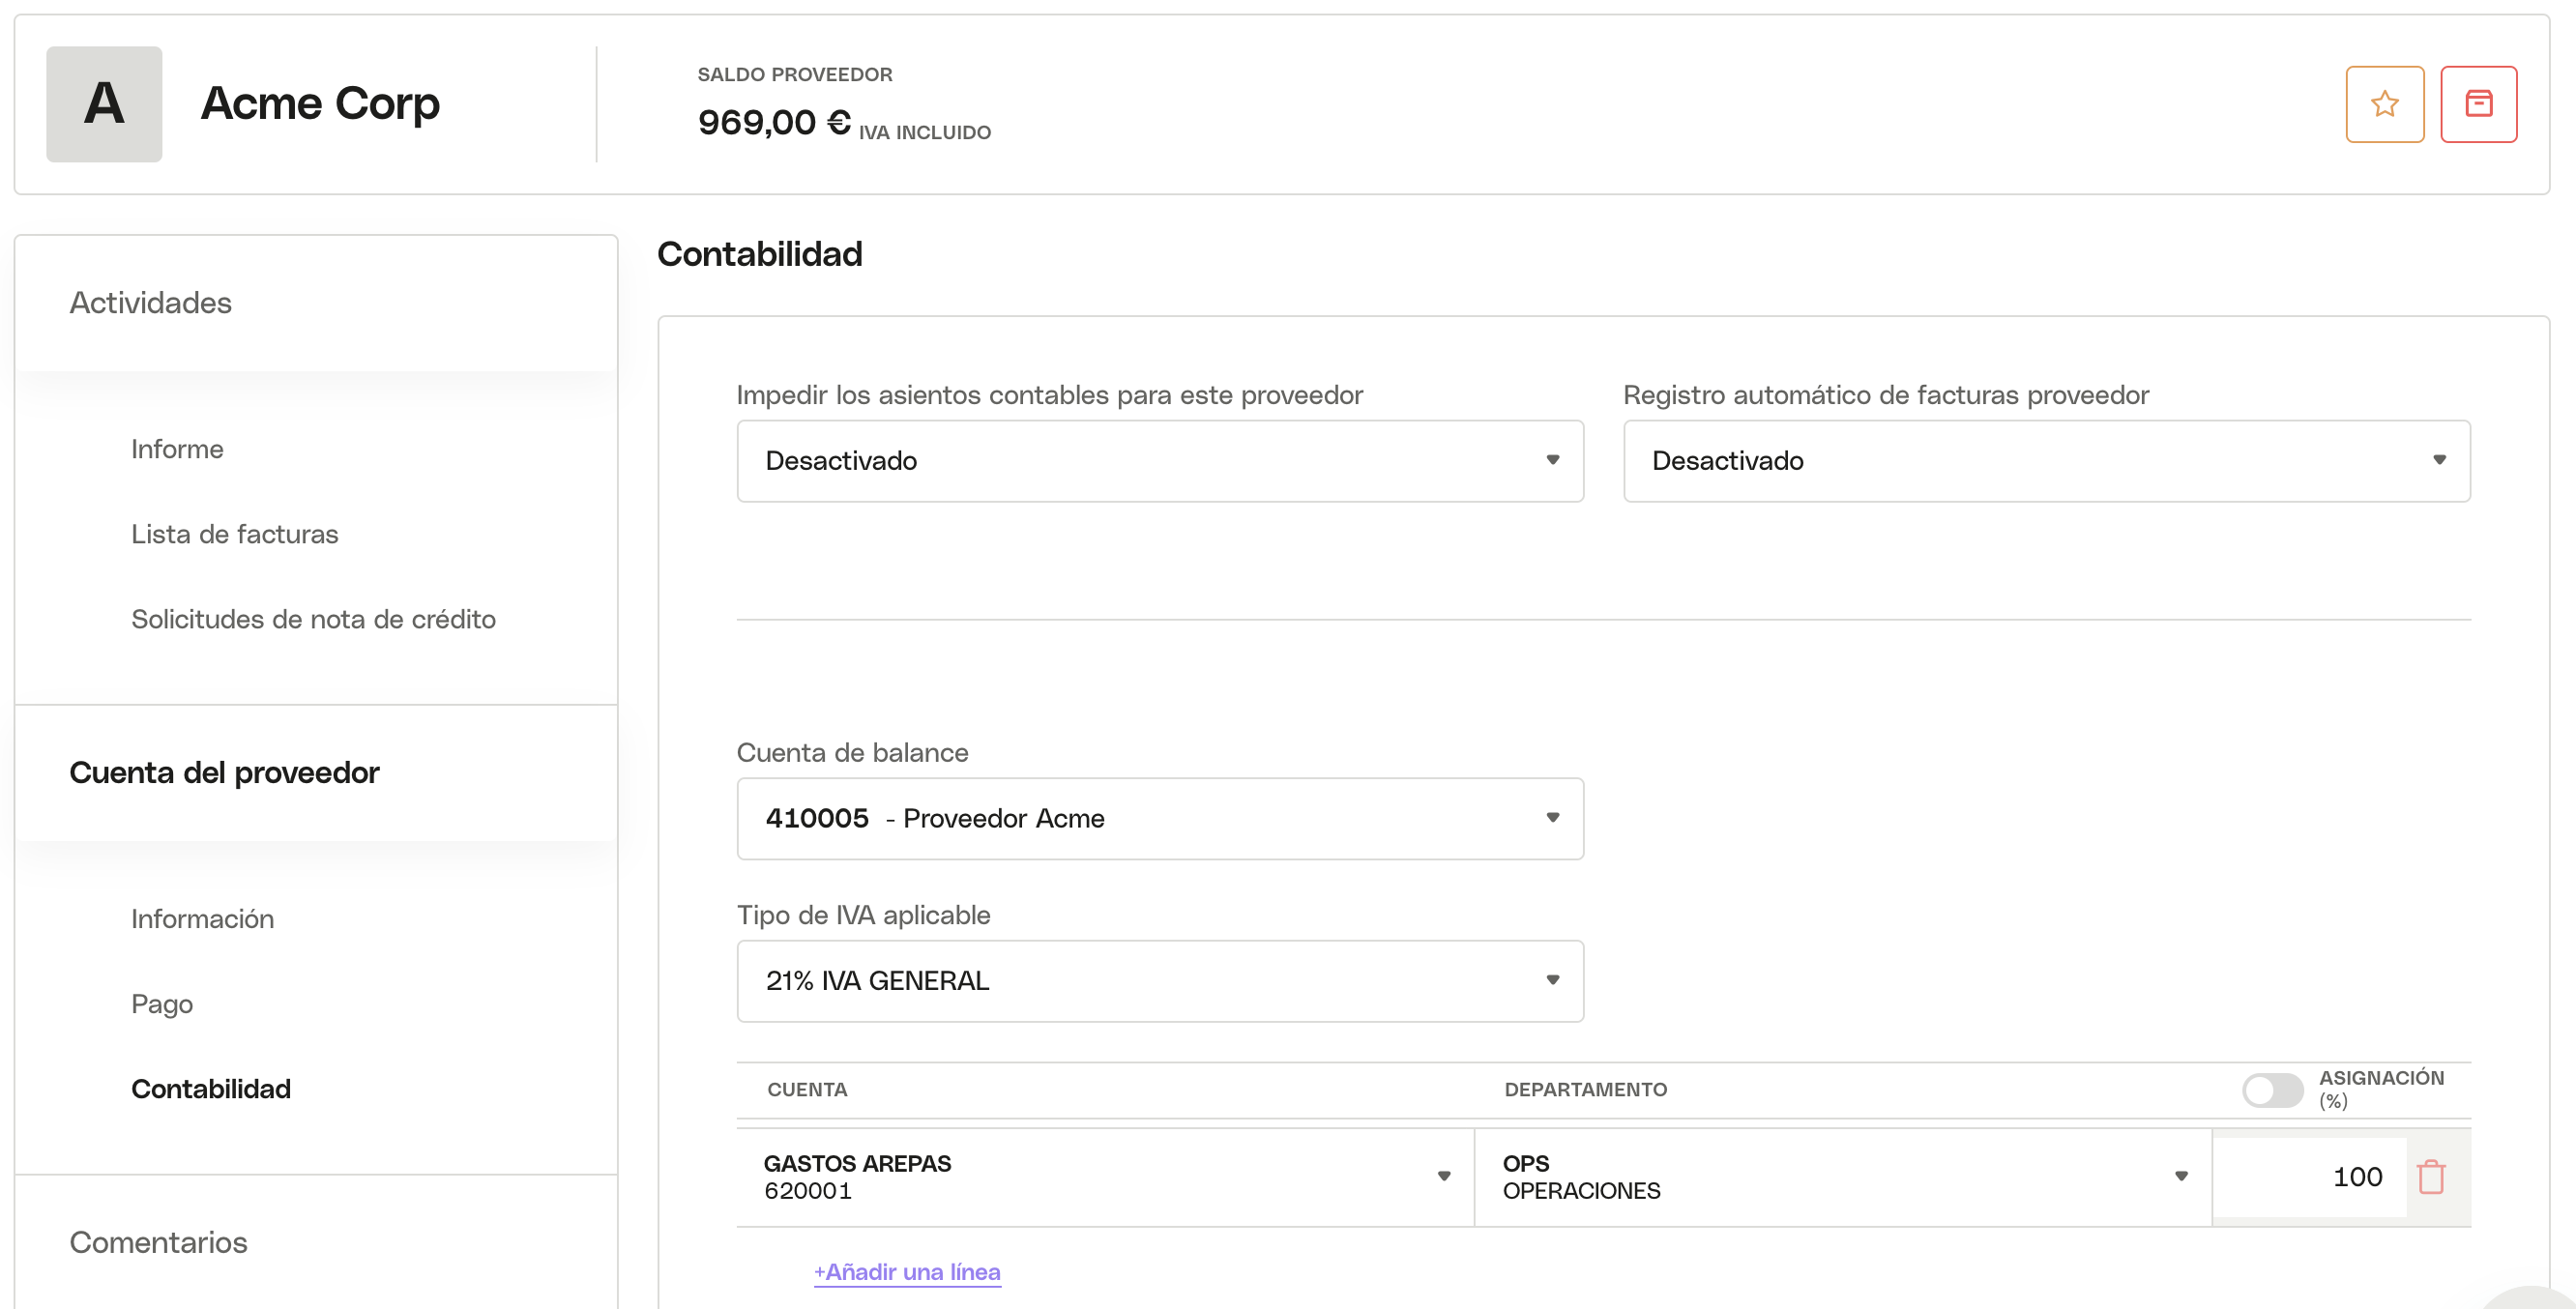Viewport: 2576px width, 1309px height.
Task: Click the +Añadir una línea link
Action: [x=907, y=1272]
